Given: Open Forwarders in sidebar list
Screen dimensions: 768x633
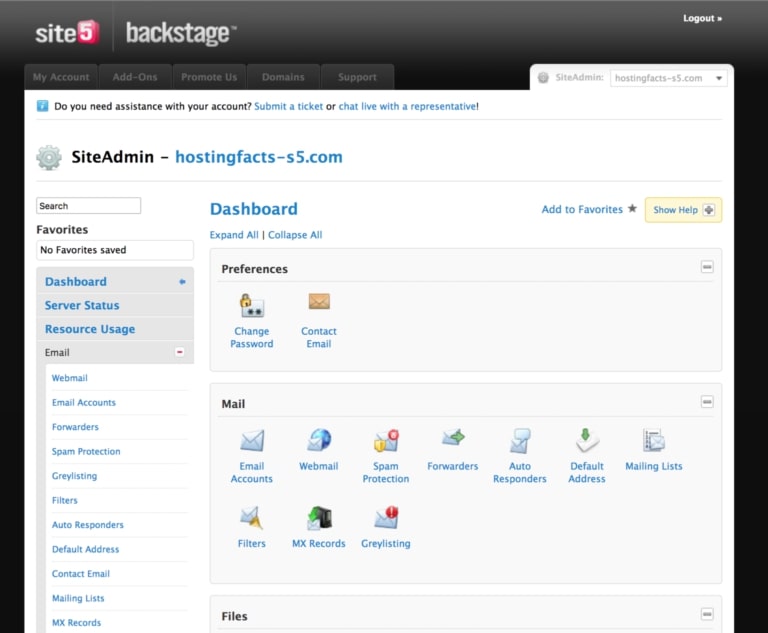Looking at the screenshot, I should pos(75,427).
